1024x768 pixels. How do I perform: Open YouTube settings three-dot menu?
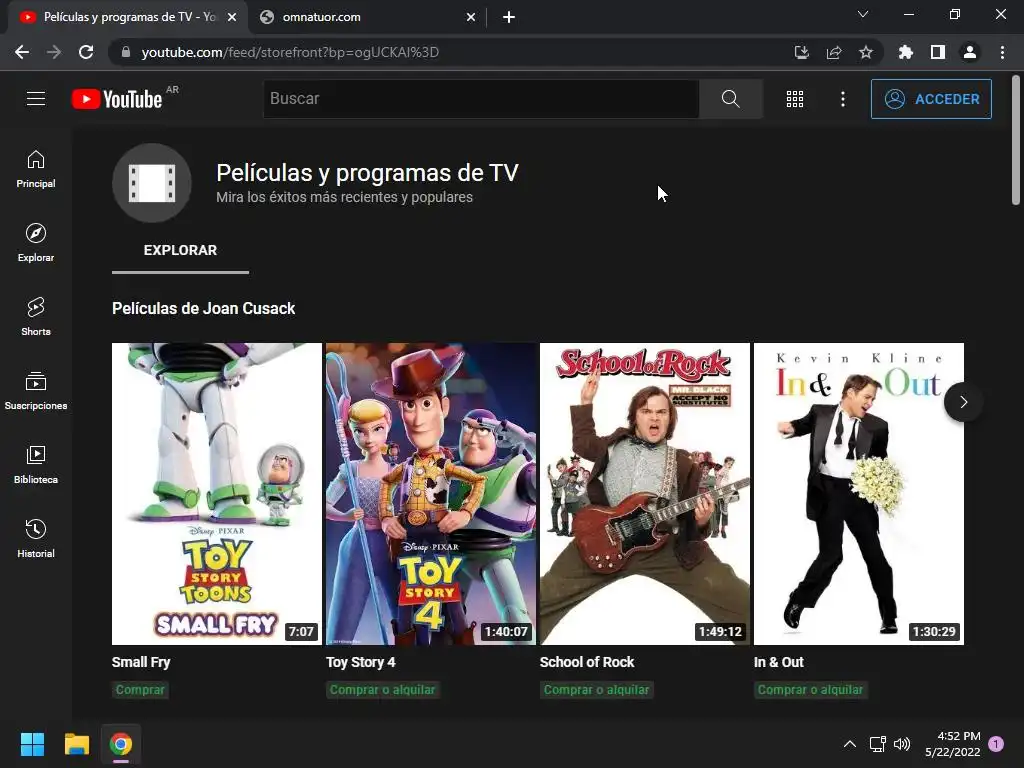[843, 99]
